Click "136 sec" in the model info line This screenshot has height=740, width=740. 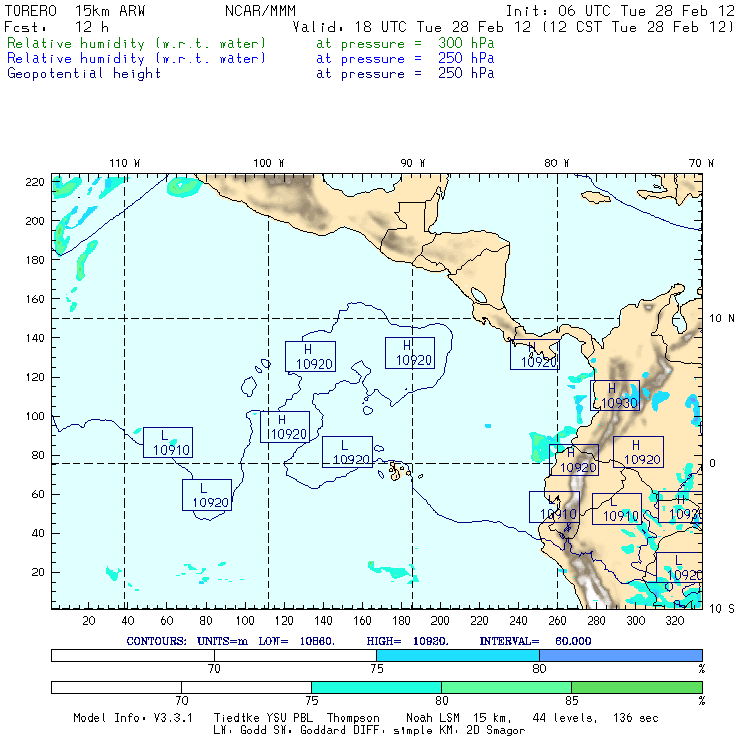[x=636, y=718]
